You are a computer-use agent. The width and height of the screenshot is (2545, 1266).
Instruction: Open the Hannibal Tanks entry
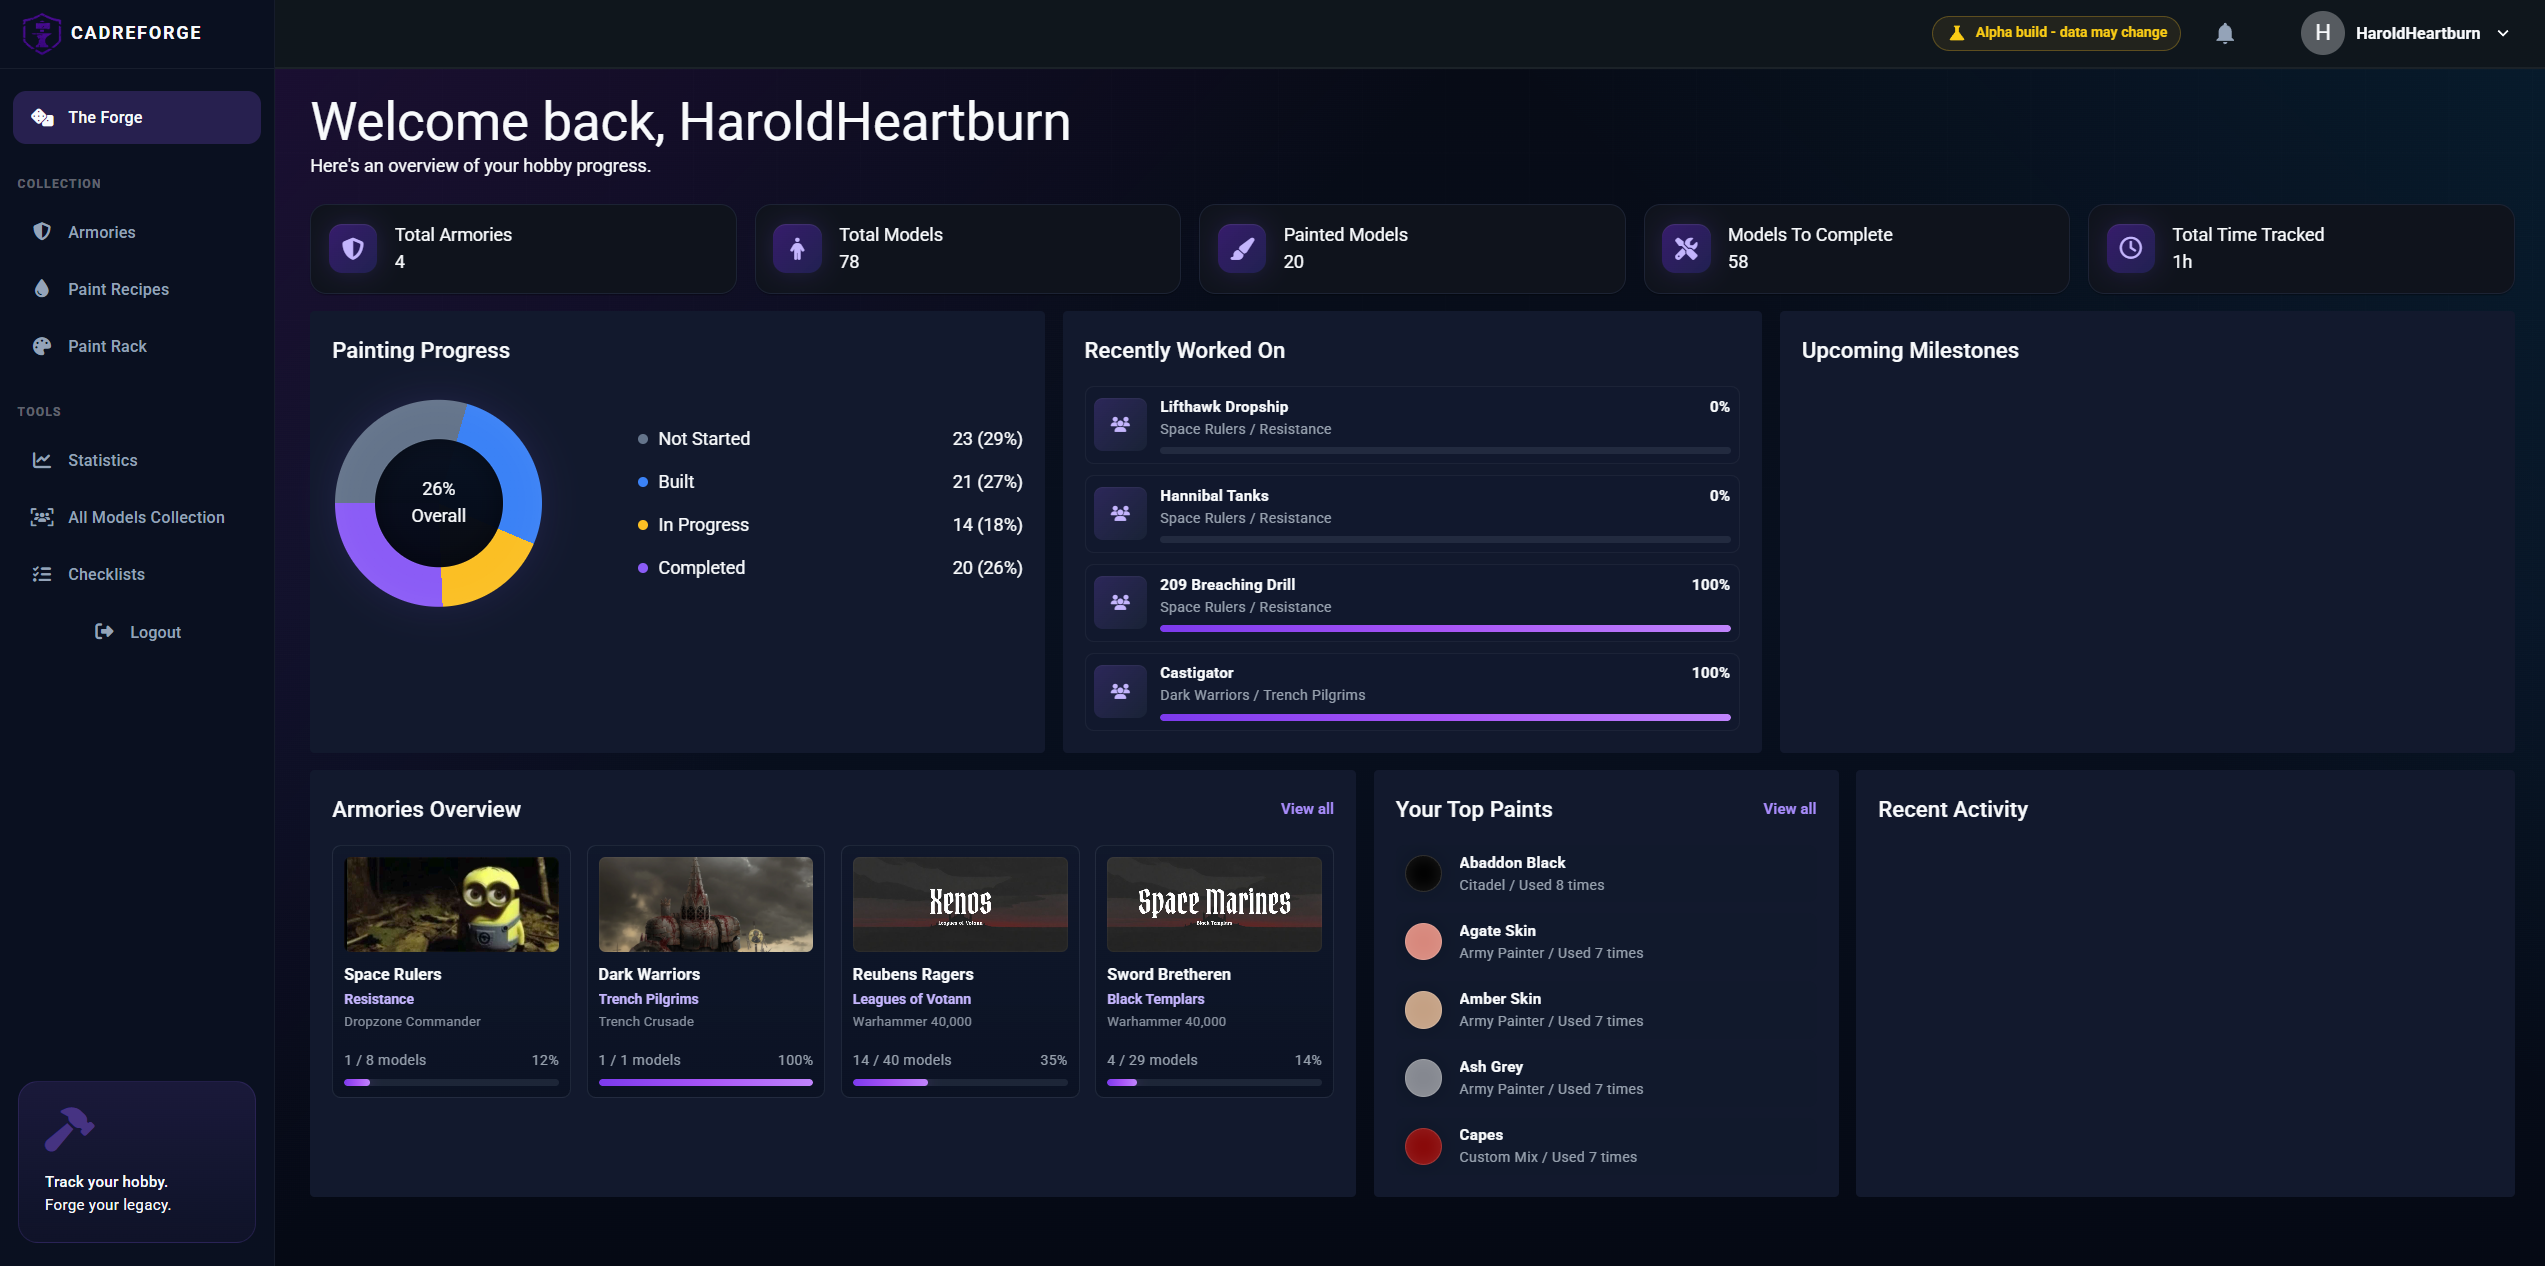coord(1411,513)
